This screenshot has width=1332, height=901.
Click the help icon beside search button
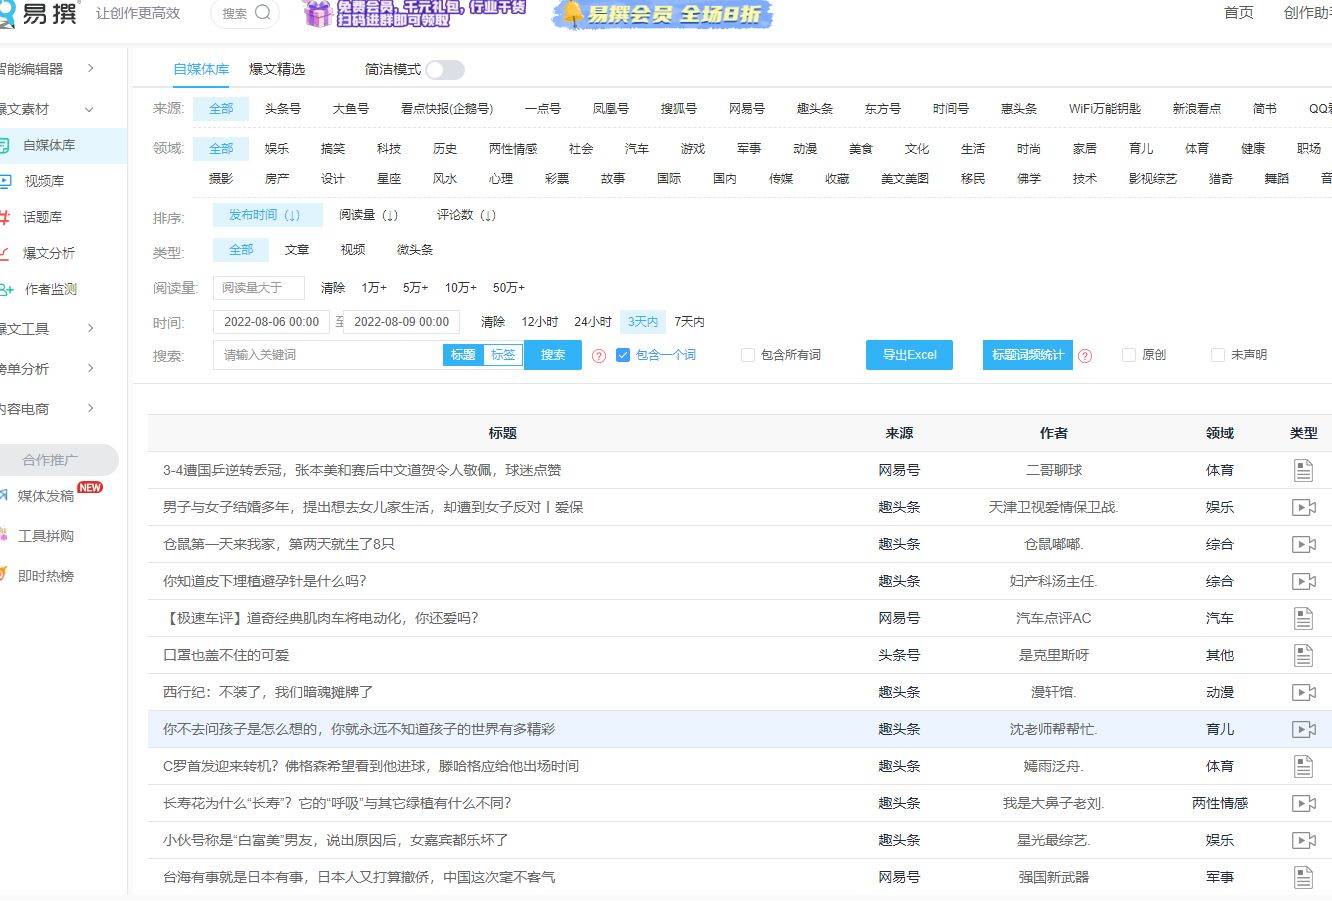(599, 356)
